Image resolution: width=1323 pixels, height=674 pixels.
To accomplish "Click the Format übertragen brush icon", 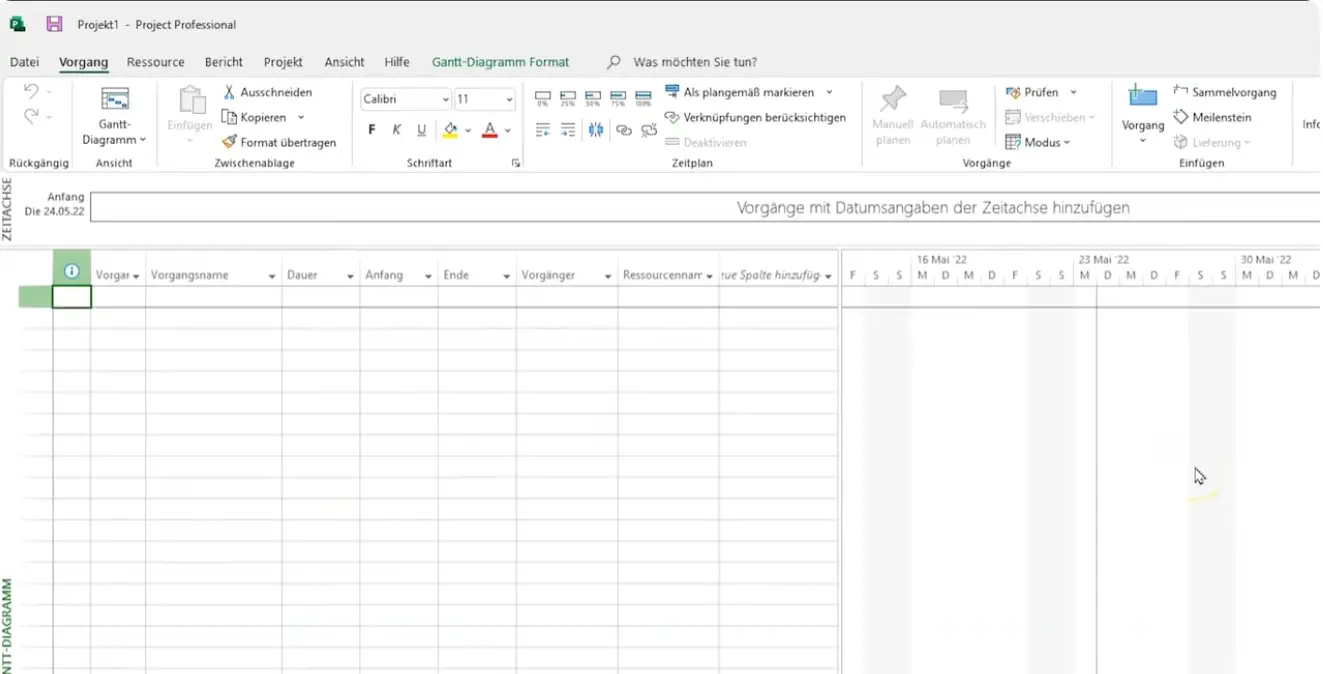I will (229, 142).
